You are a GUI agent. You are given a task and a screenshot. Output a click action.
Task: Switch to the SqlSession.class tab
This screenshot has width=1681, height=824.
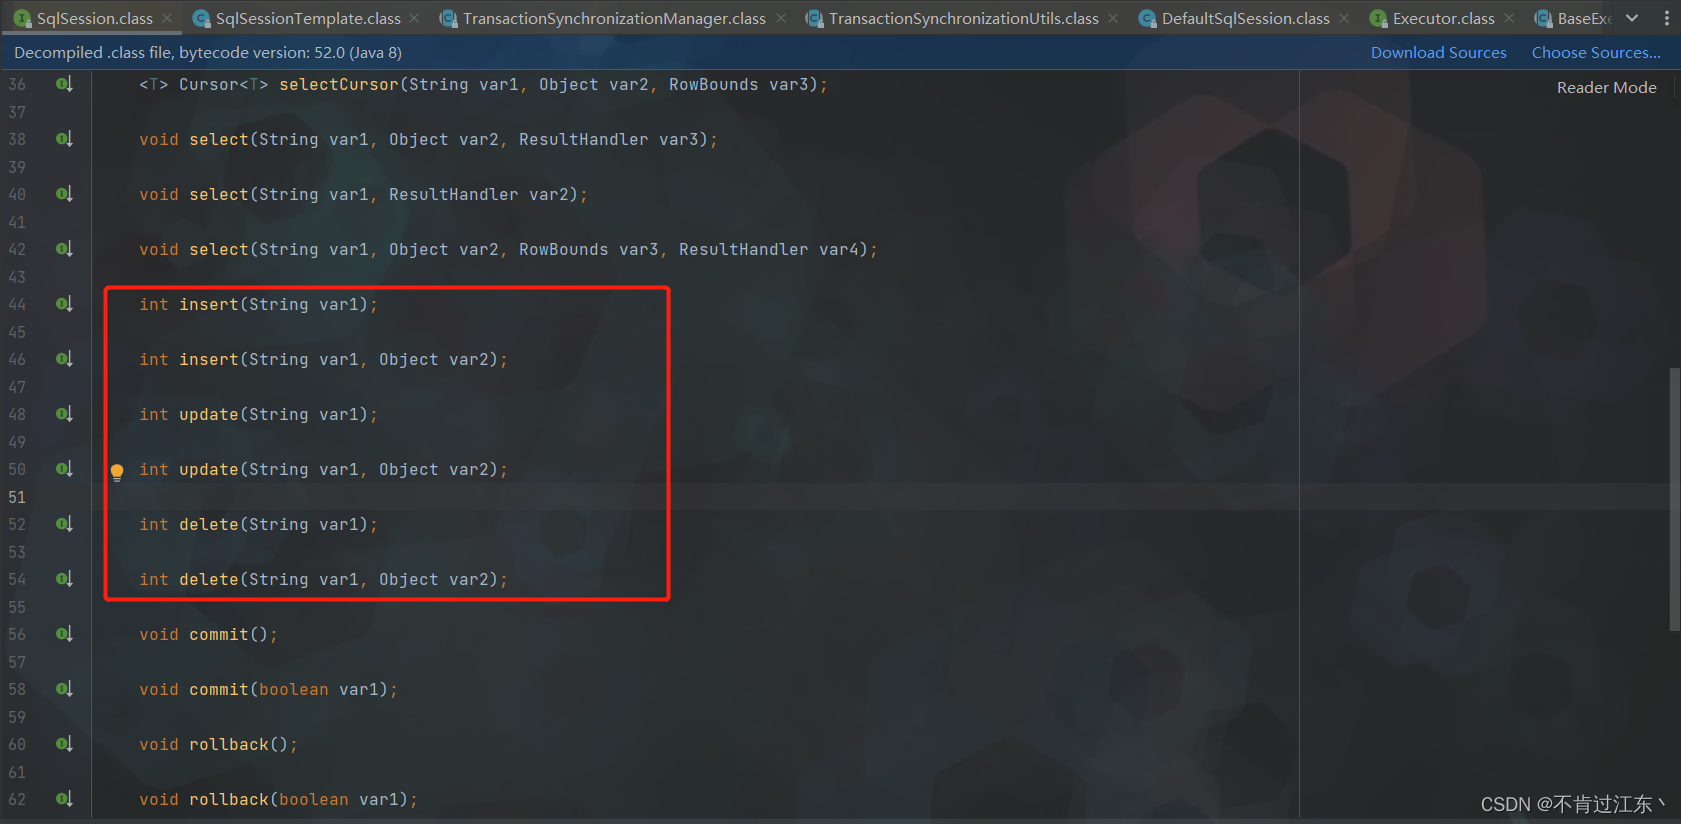(x=94, y=18)
